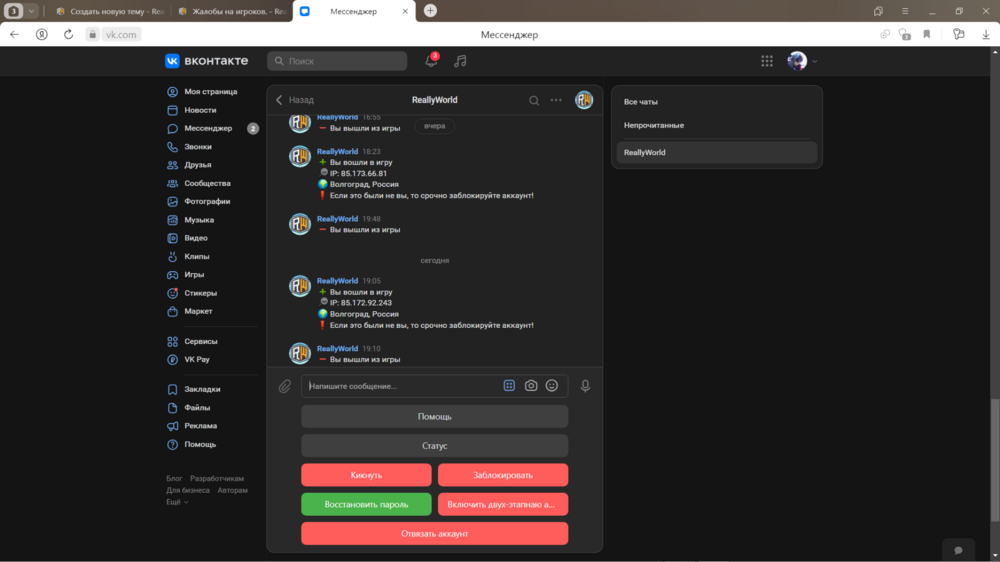Attach a photo with the camera icon
This screenshot has width=1000, height=562.
coord(531,386)
